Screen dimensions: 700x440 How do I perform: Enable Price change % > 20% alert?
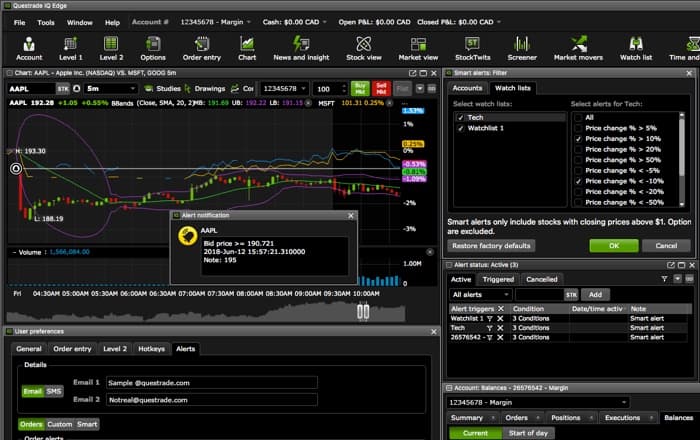pos(578,149)
